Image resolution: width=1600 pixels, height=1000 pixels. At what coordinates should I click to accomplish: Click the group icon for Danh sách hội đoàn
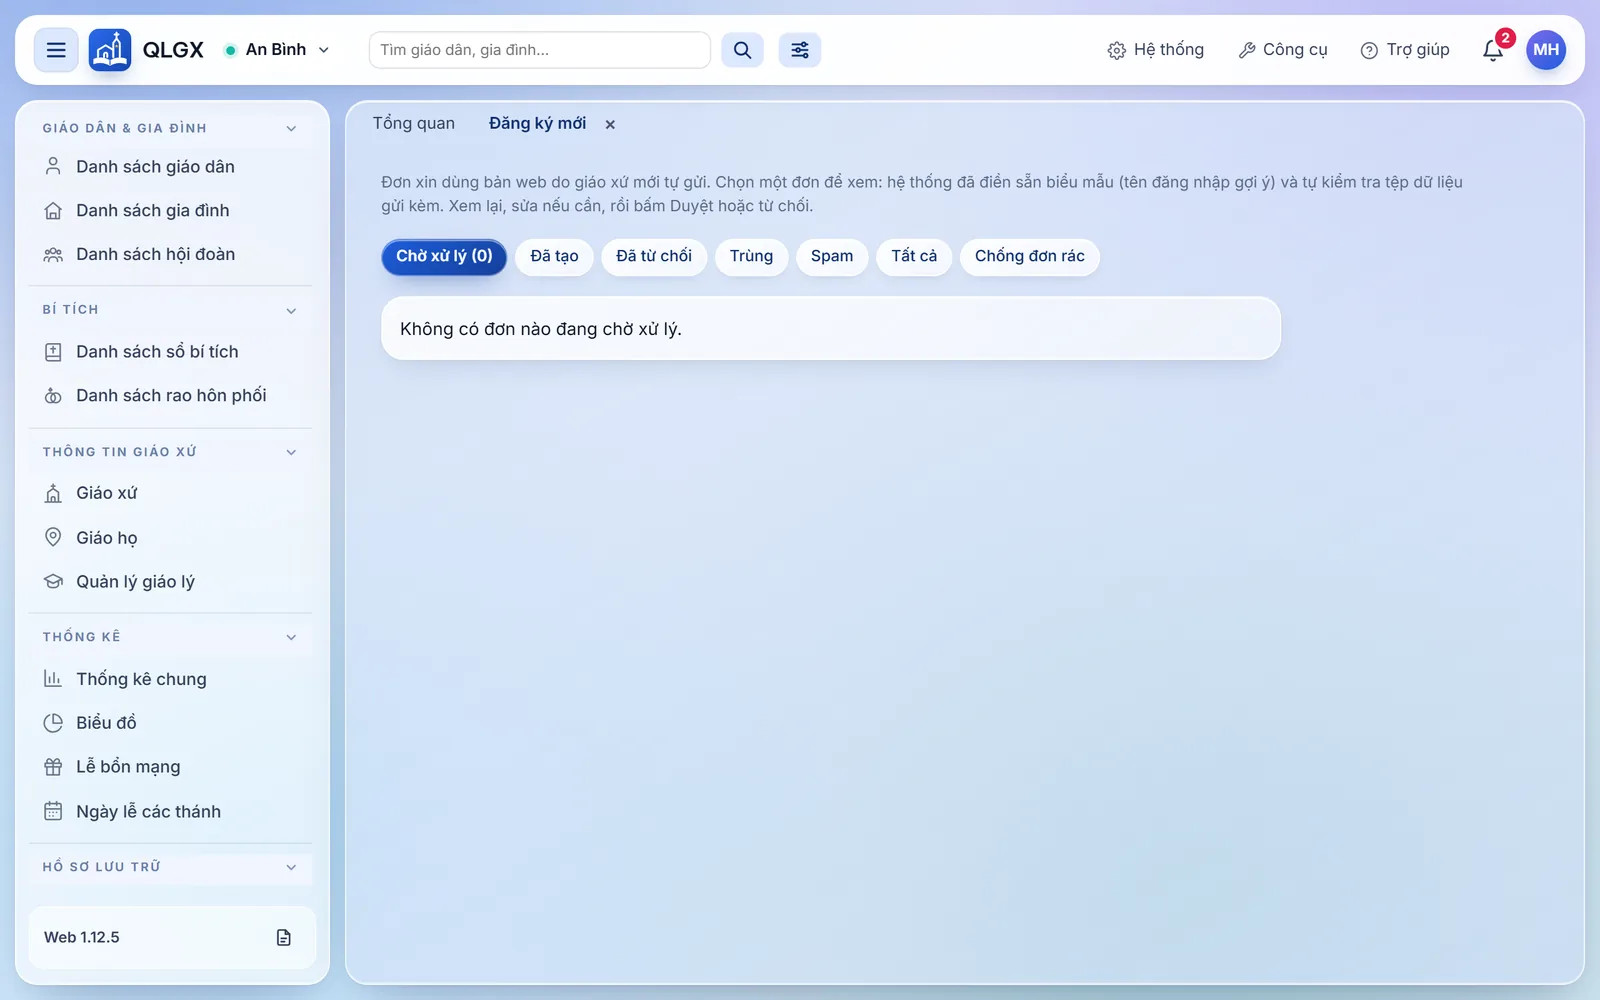[x=53, y=254]
